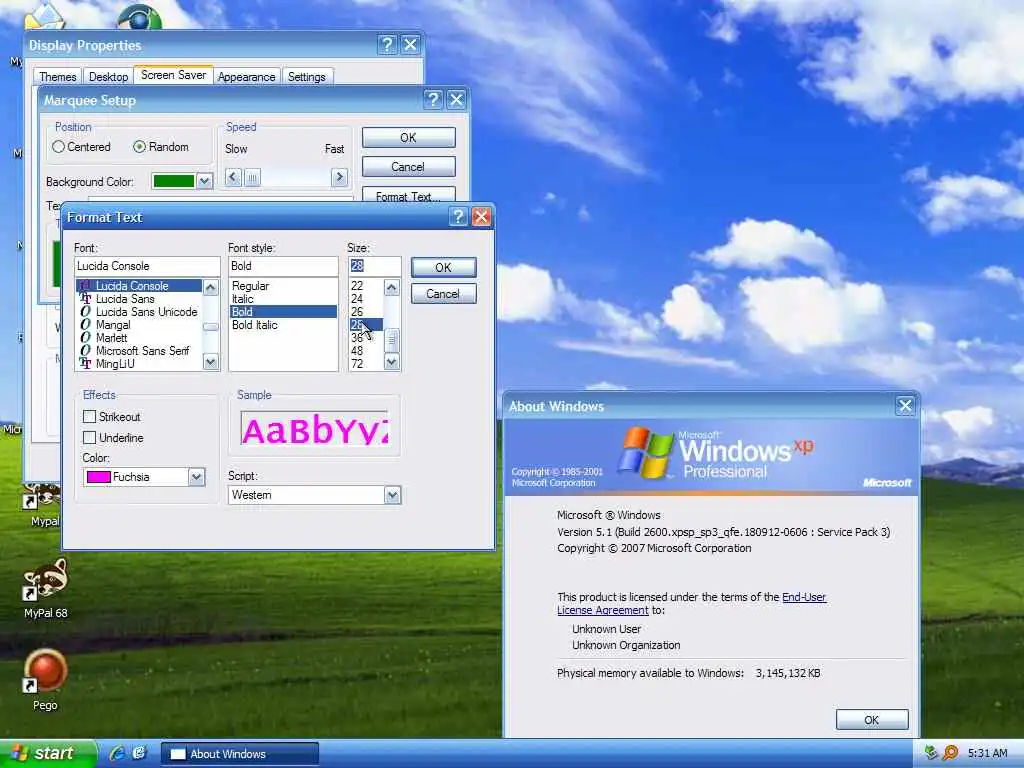
Task: Click the size list scrollbar thumb
Action: point(391,340)
